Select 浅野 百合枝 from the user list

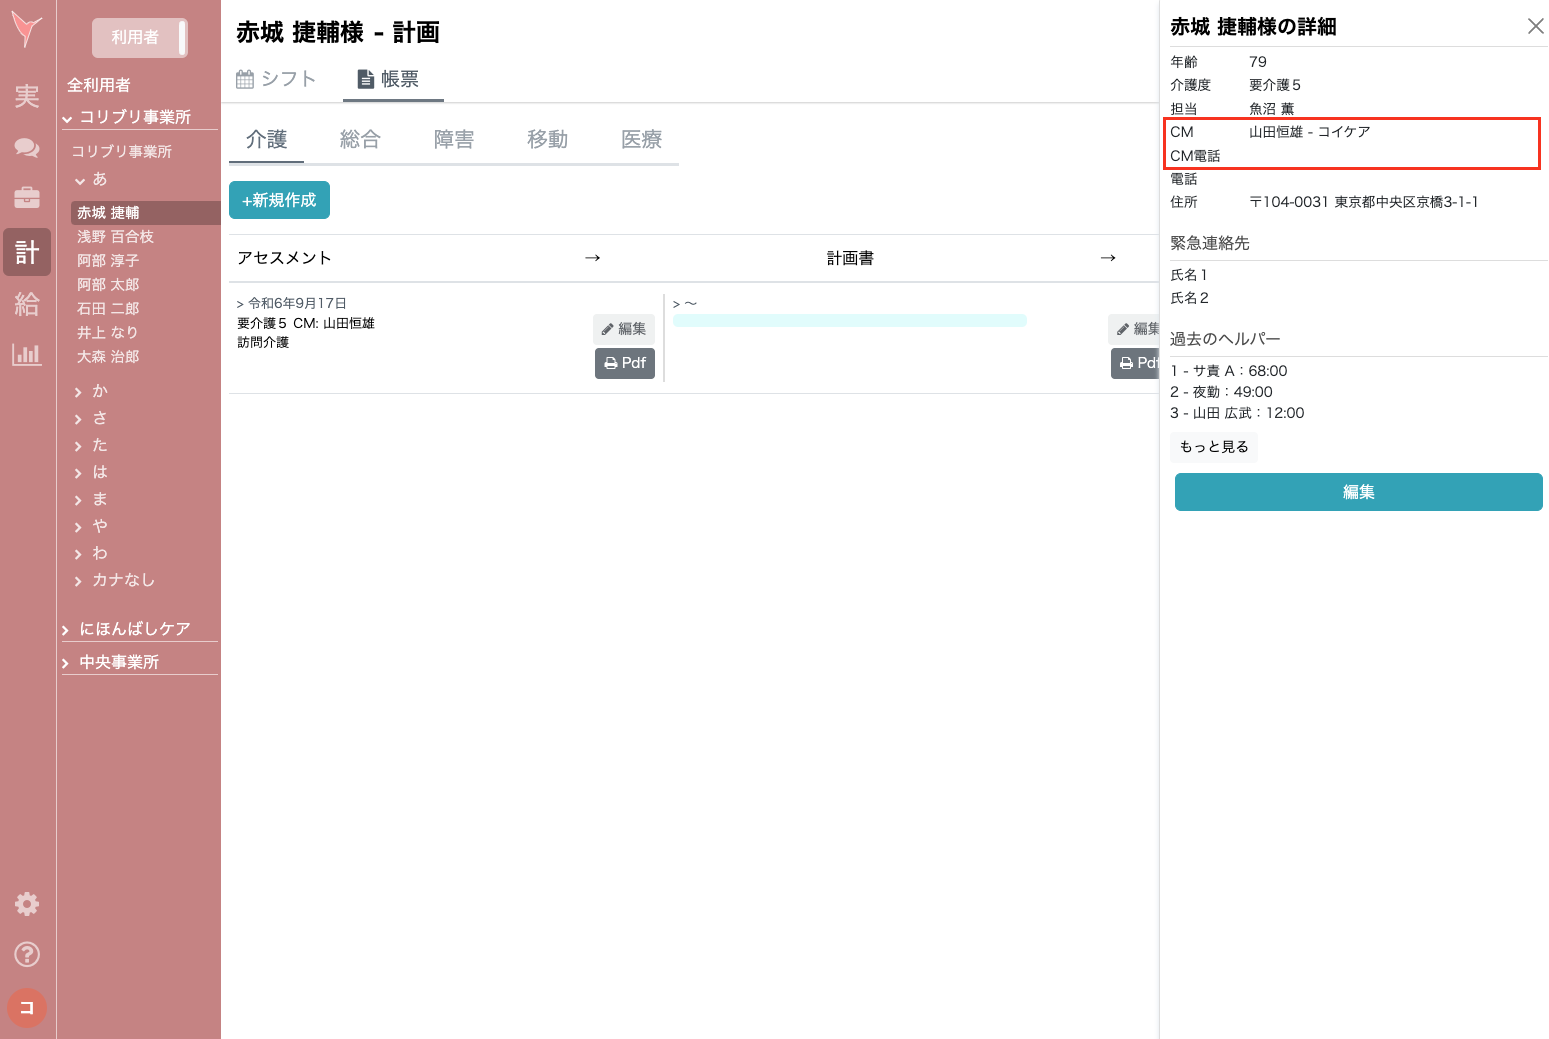(115, 236)
